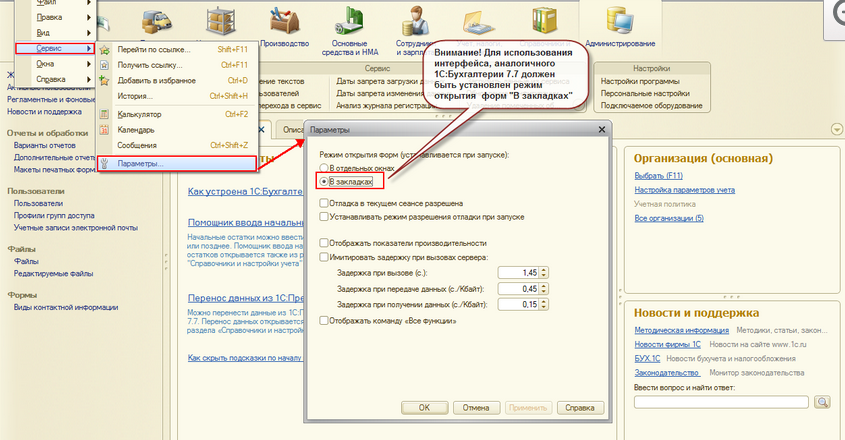
Task: Open Профили групп доступа in left panel
Action: point(54,215)
